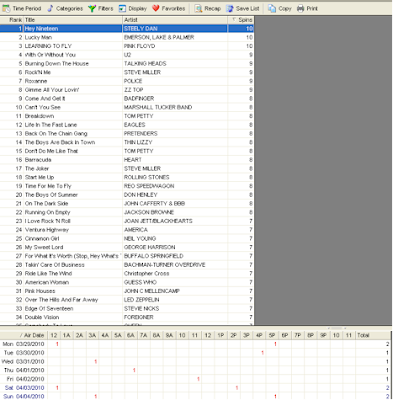This screenshot has height=400, width=393.
Task: Select the PINK FLOYD artist cell
Action: click(x=175, y=46)
